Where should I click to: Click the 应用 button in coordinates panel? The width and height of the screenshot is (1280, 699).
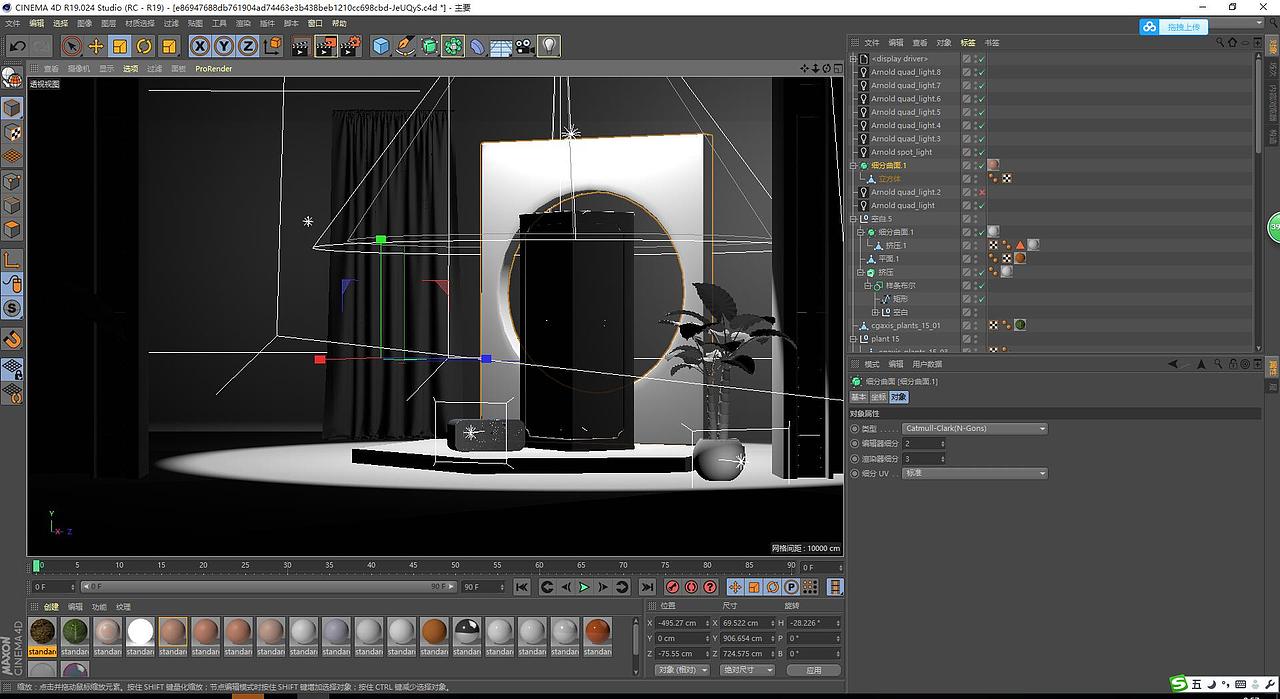click(x=814, y=669)
